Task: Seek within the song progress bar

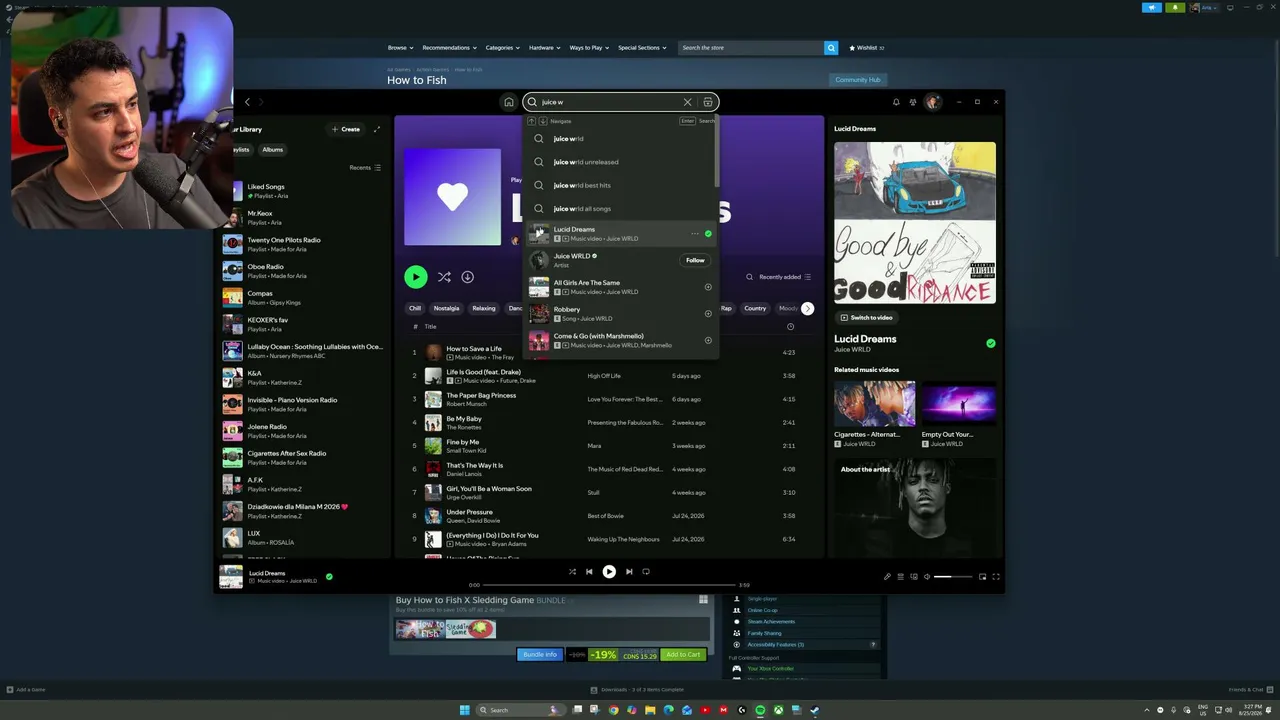Action: tap(609, 585)
